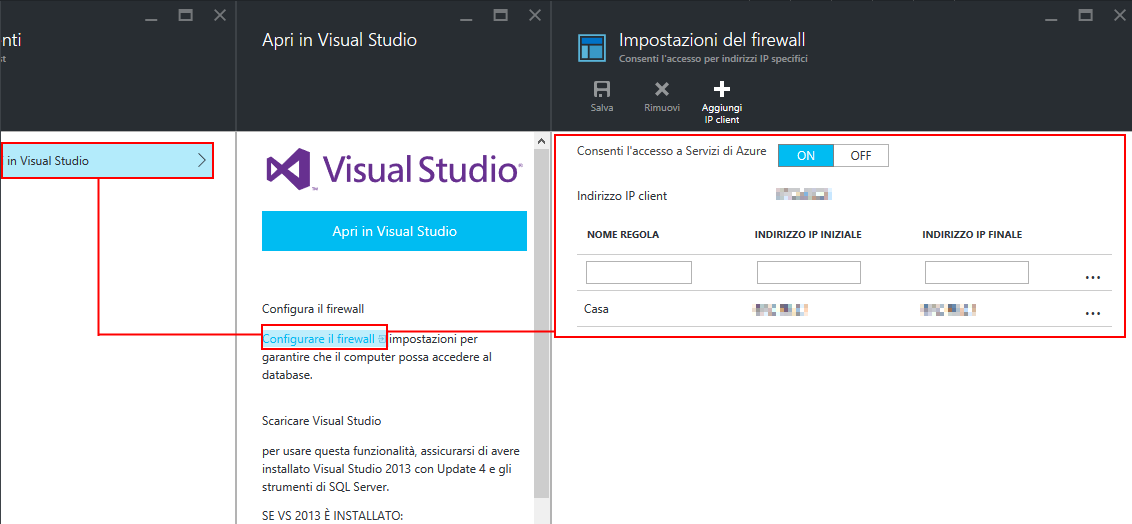Maximize the Impostazioni del firewall blade

click(1085, 14)
